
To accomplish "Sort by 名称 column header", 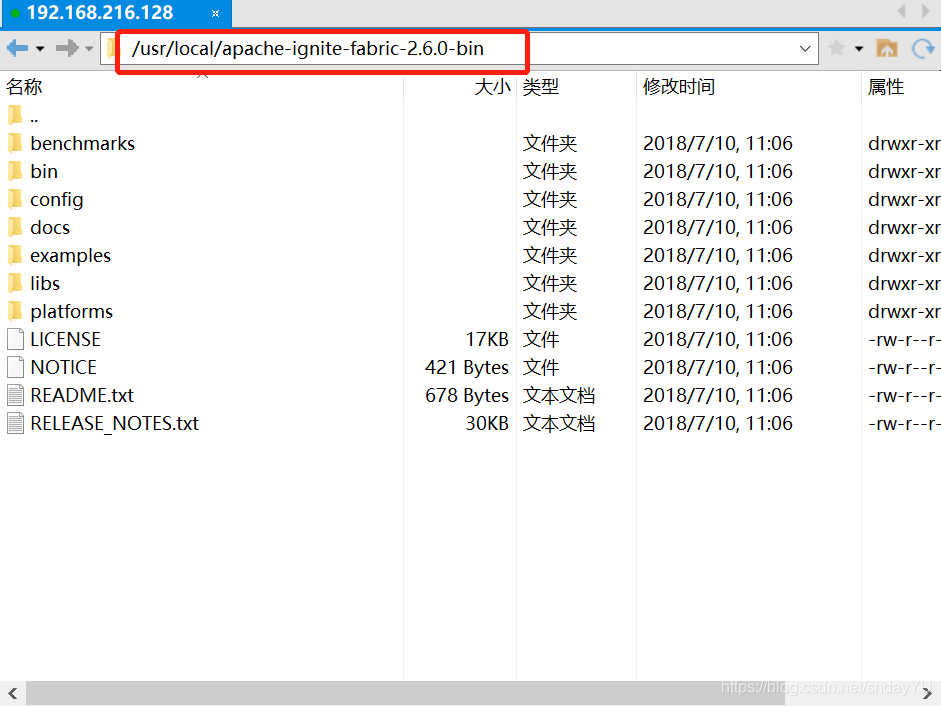I will pyautogui.click(x=202, y=87).
